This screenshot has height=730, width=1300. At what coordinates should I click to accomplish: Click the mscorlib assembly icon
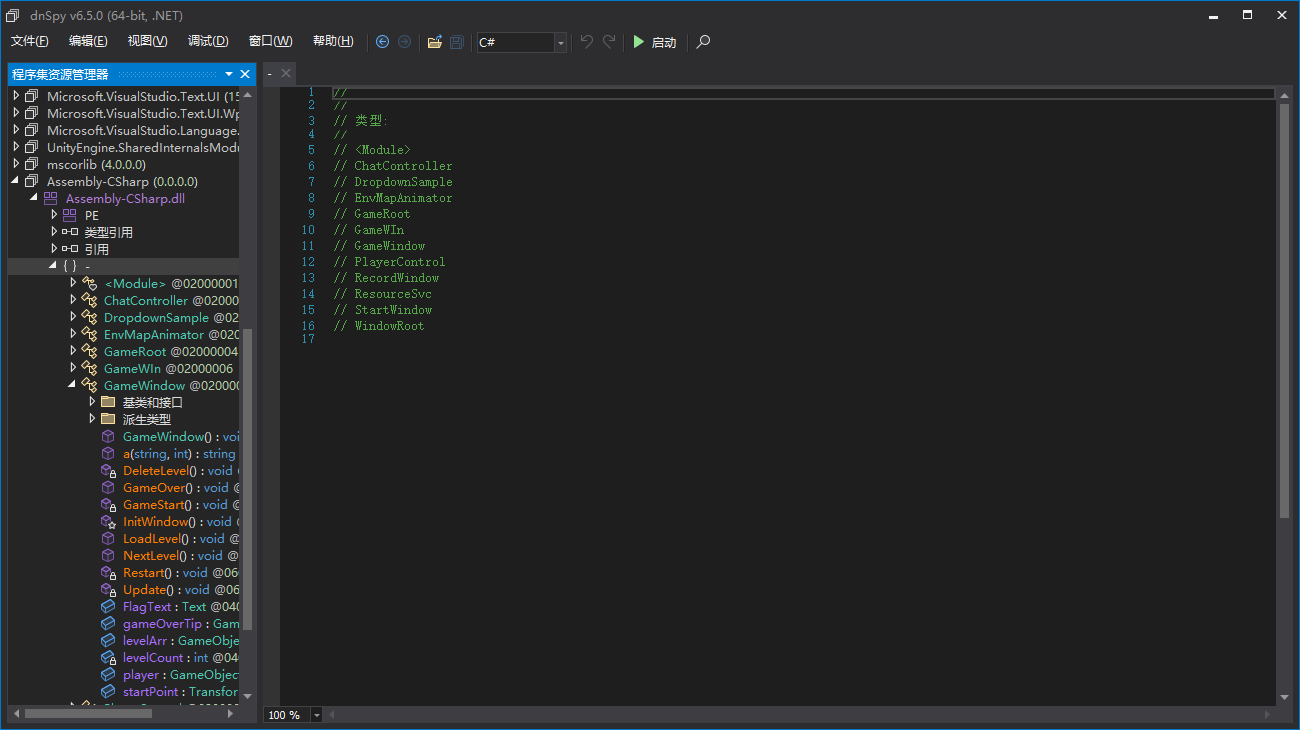coord(31,164)
